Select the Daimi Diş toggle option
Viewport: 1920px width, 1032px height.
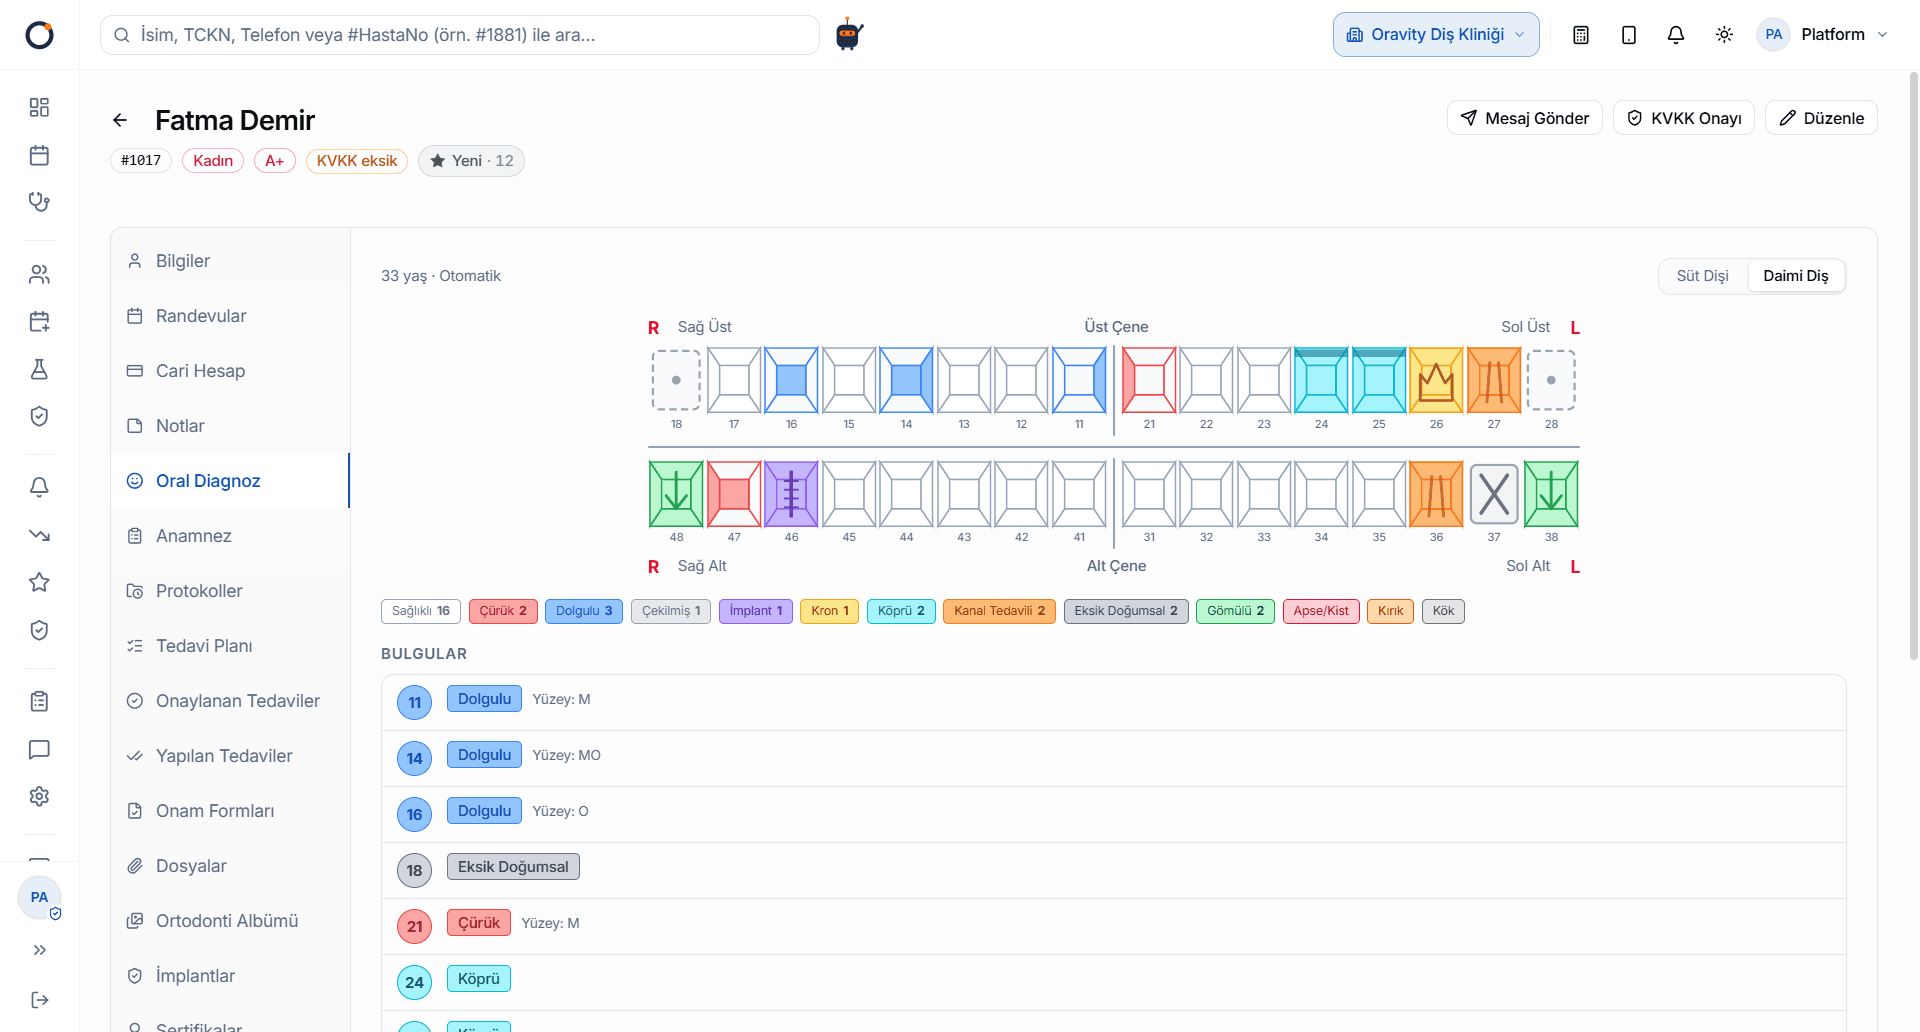pos(1795,276)
